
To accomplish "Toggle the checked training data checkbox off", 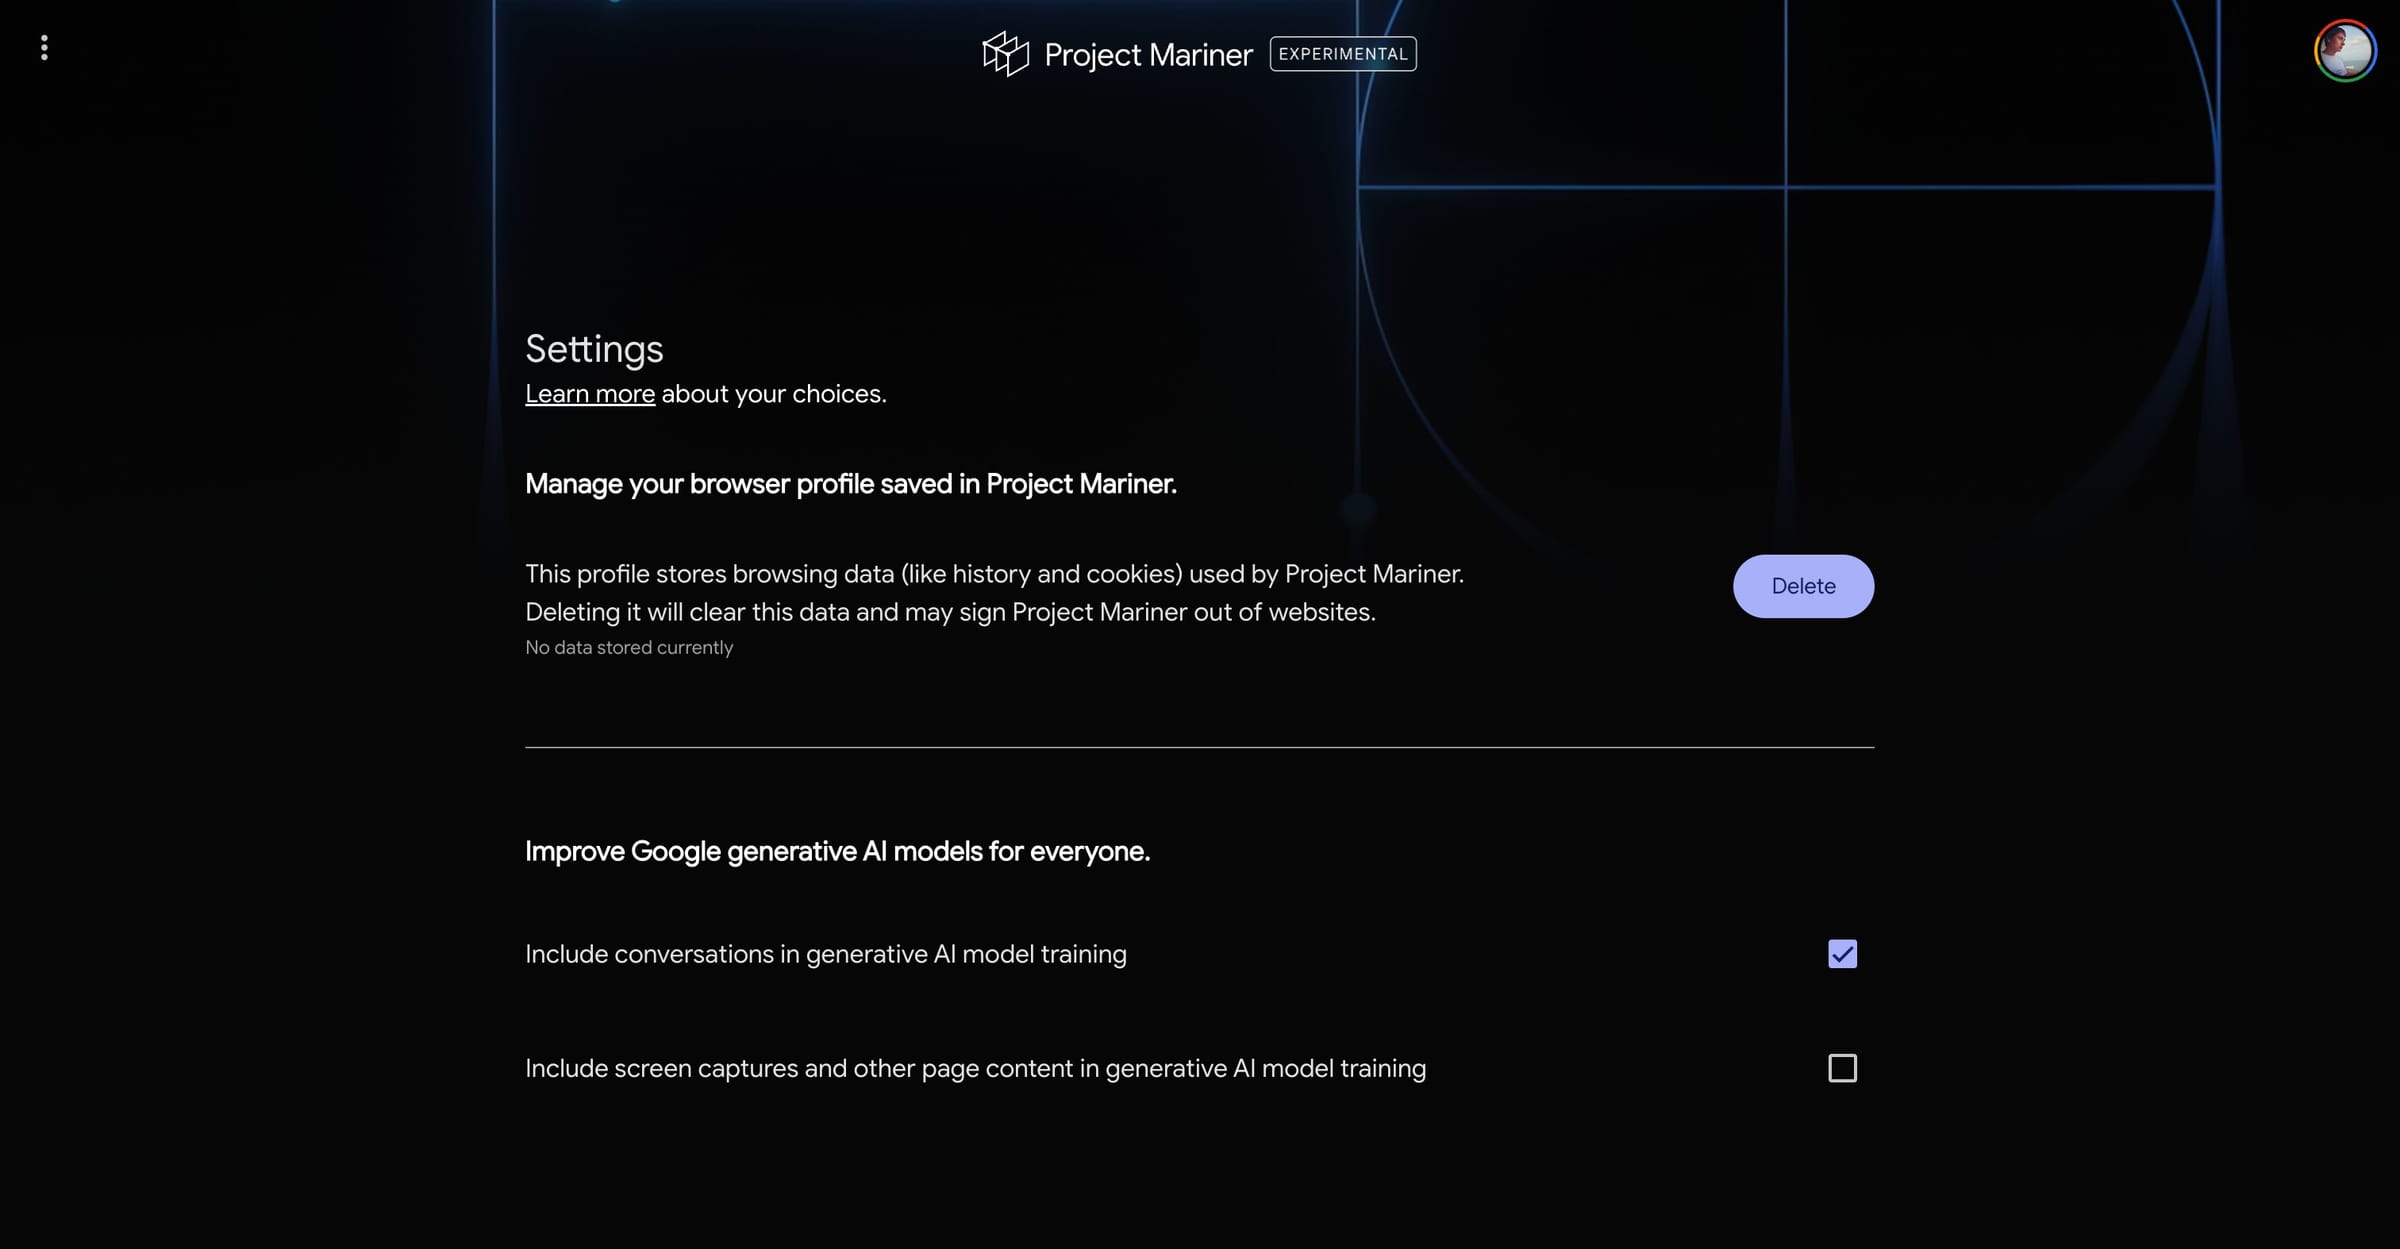I will pos(1841,954).
